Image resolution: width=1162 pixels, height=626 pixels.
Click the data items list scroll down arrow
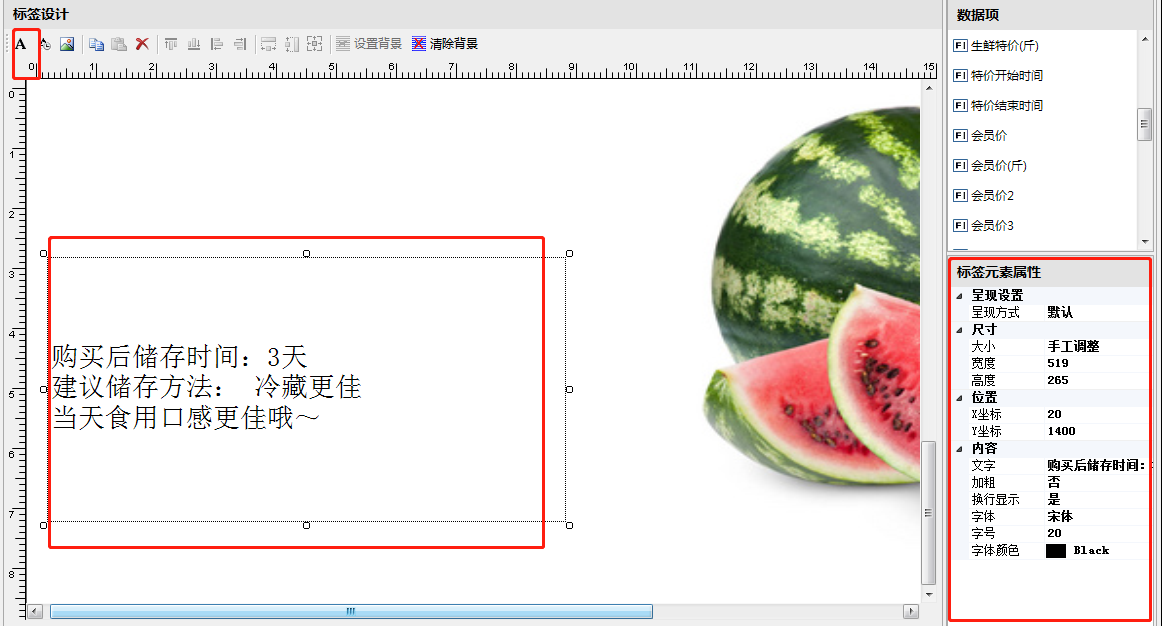[1145, 242]
